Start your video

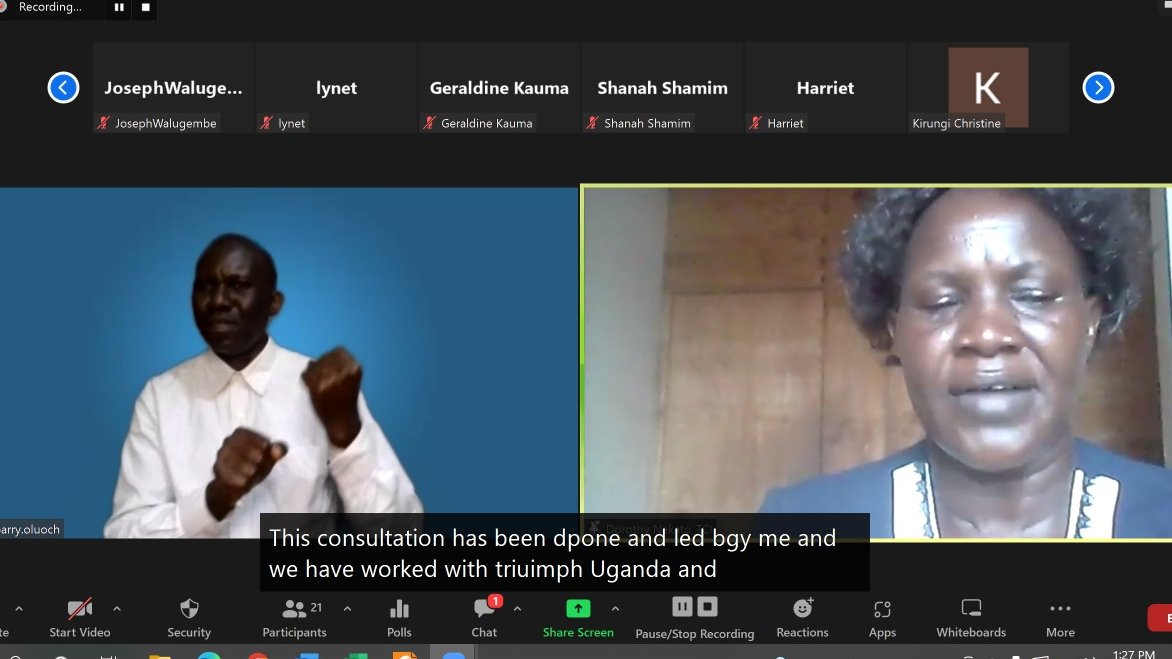79,615
